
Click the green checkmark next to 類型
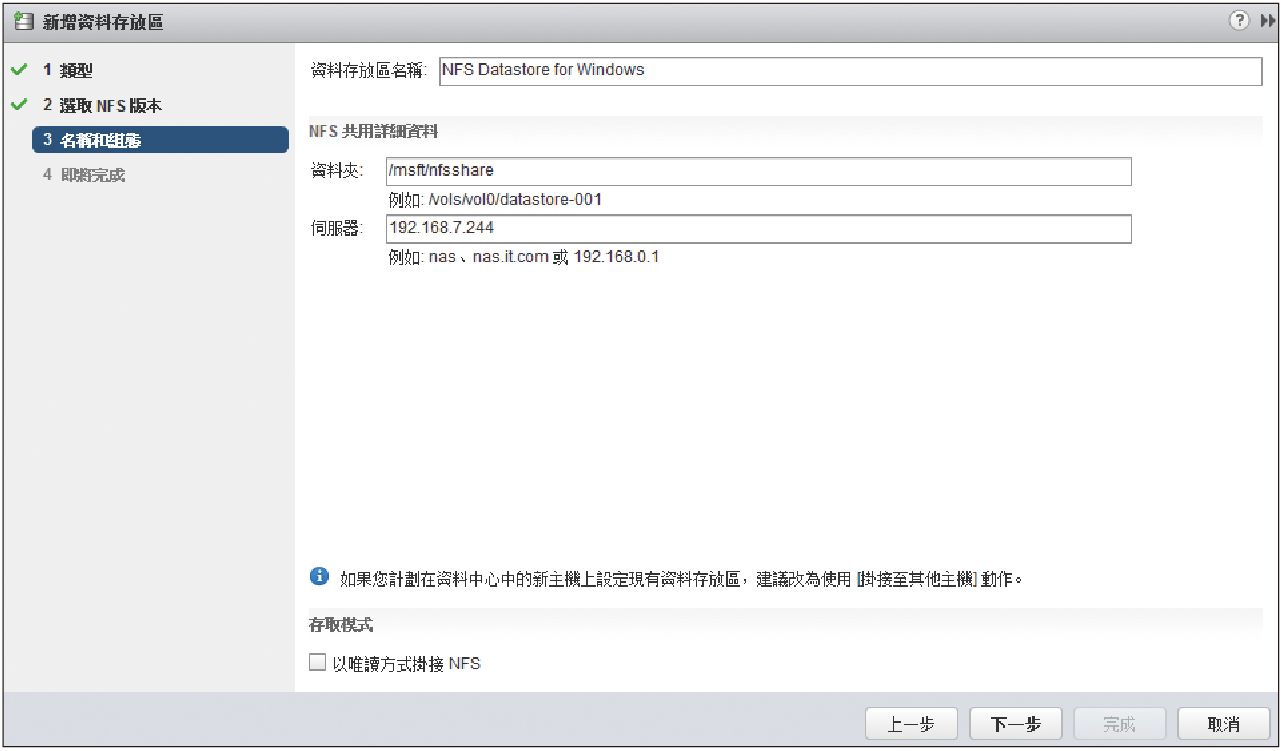(17, 71)
